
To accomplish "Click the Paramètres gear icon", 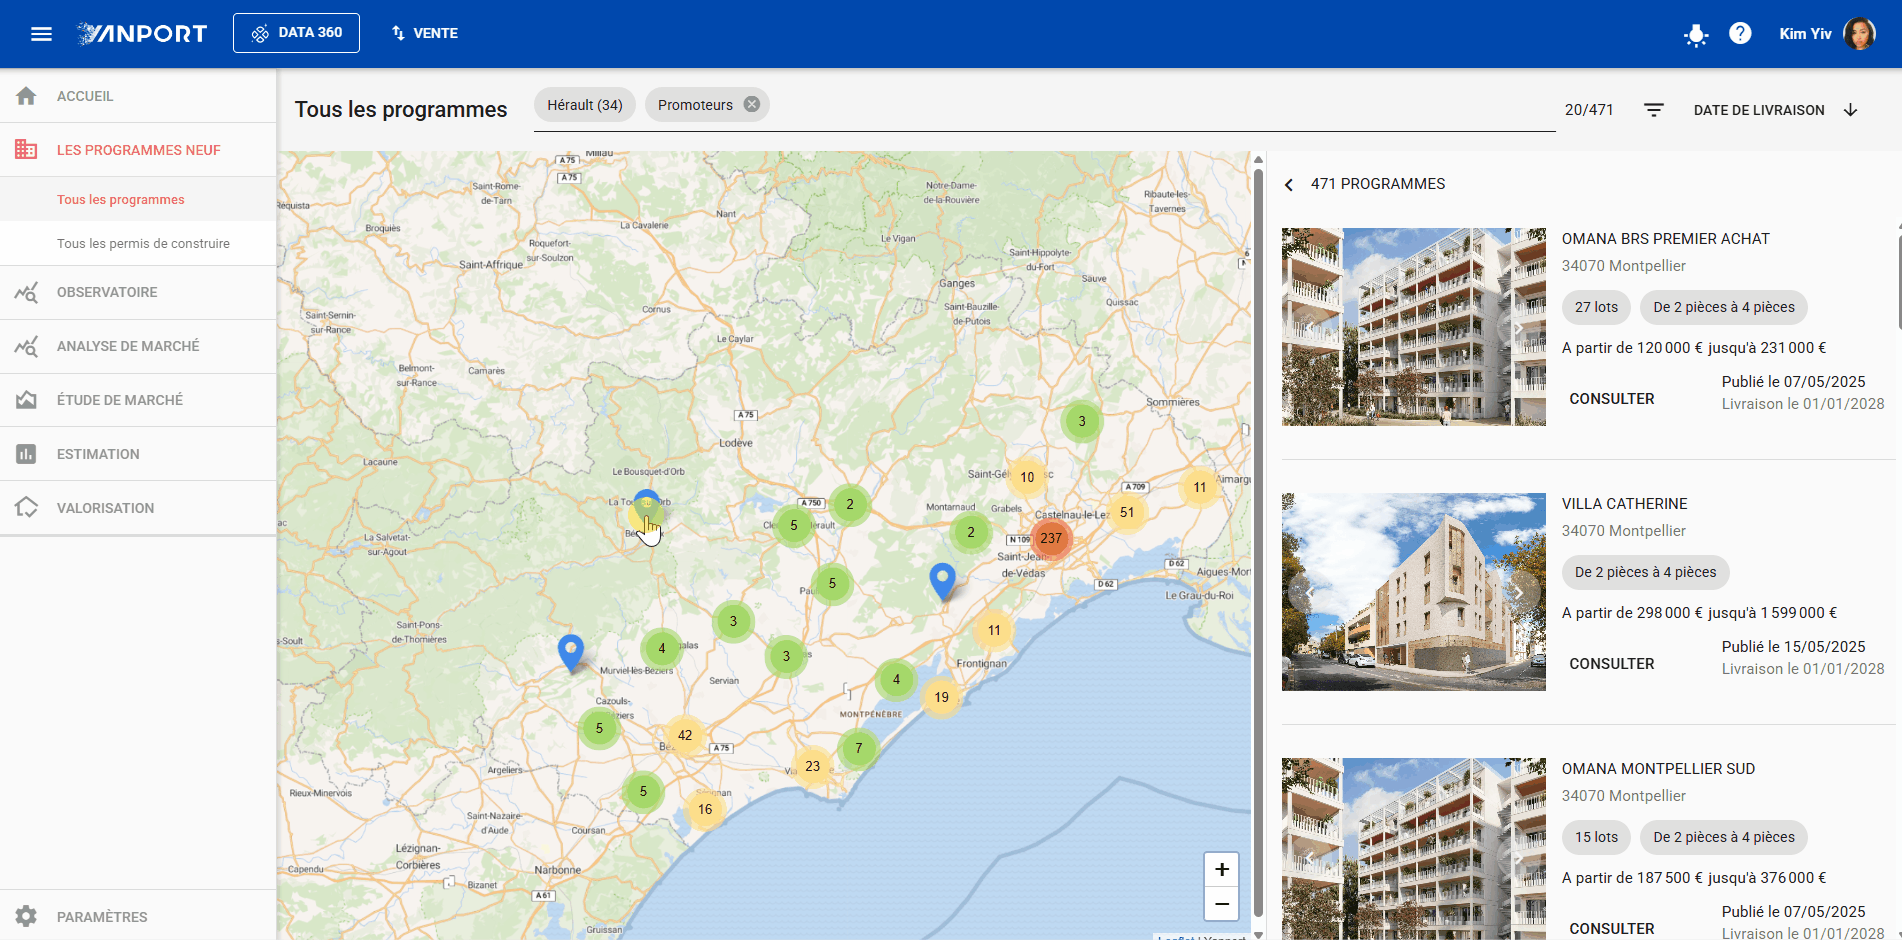I will [x=26, y=916].
